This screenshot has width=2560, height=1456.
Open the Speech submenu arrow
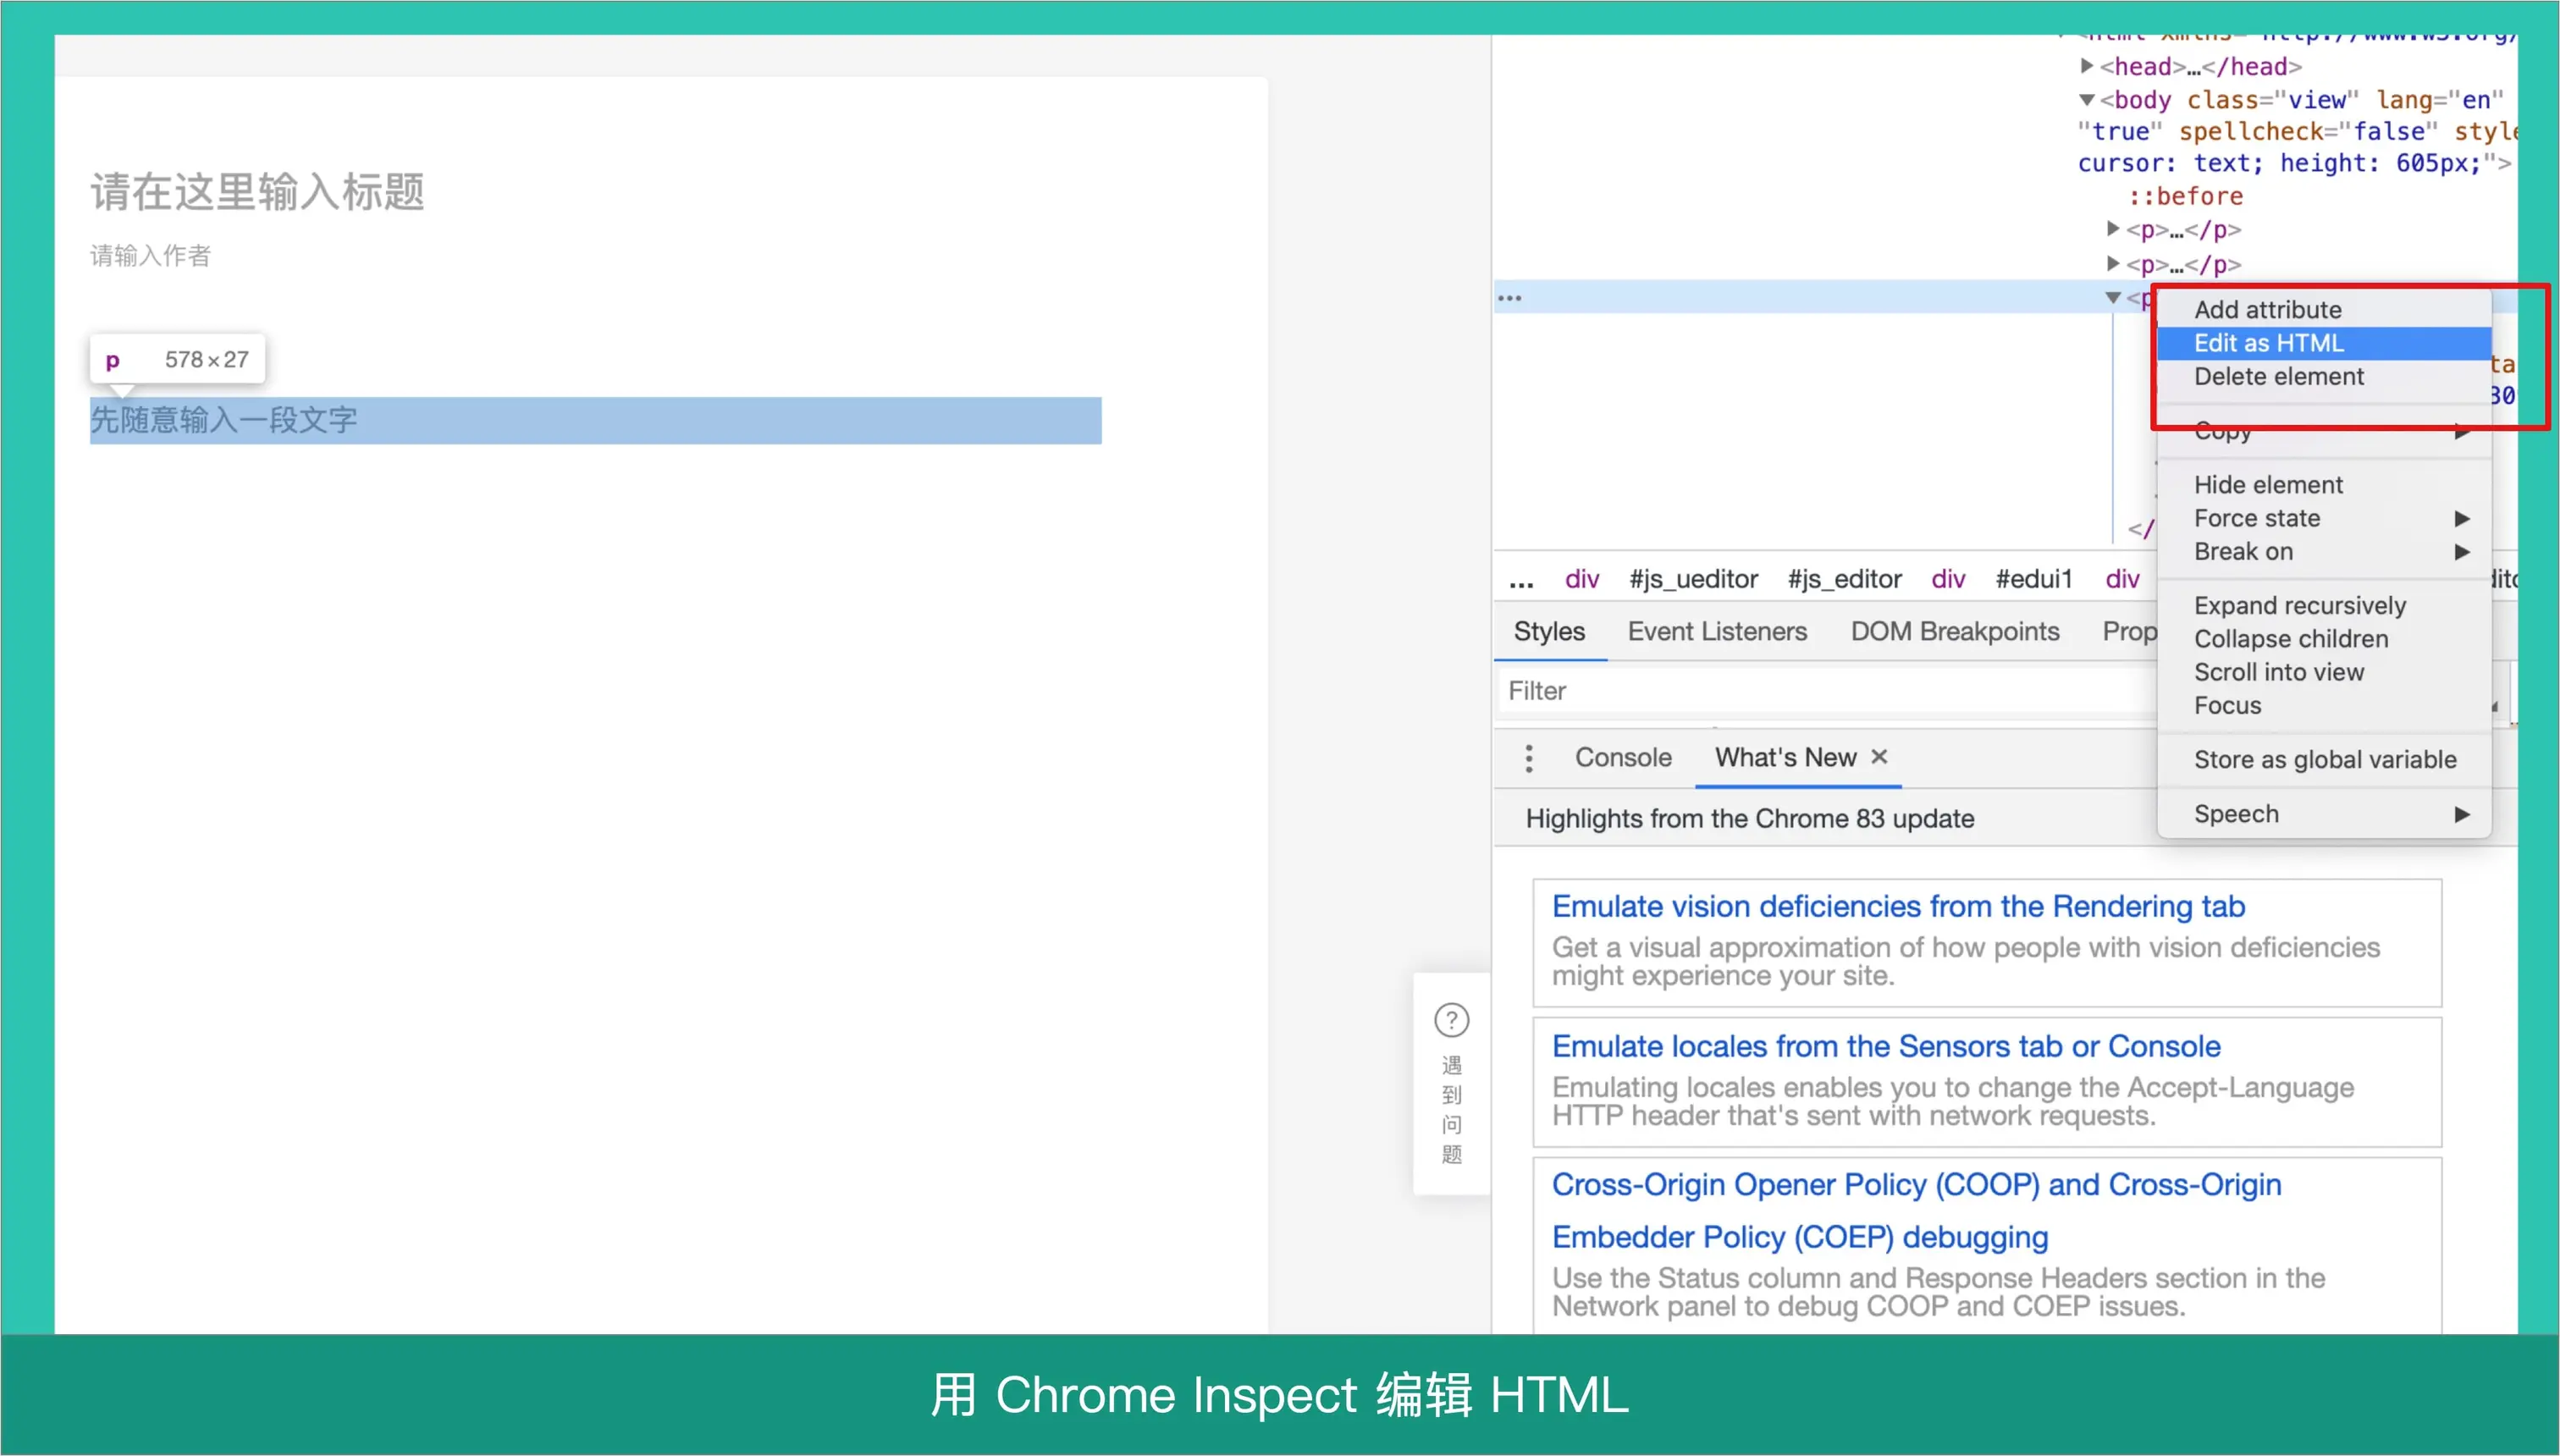click(x=2461, y=814)
